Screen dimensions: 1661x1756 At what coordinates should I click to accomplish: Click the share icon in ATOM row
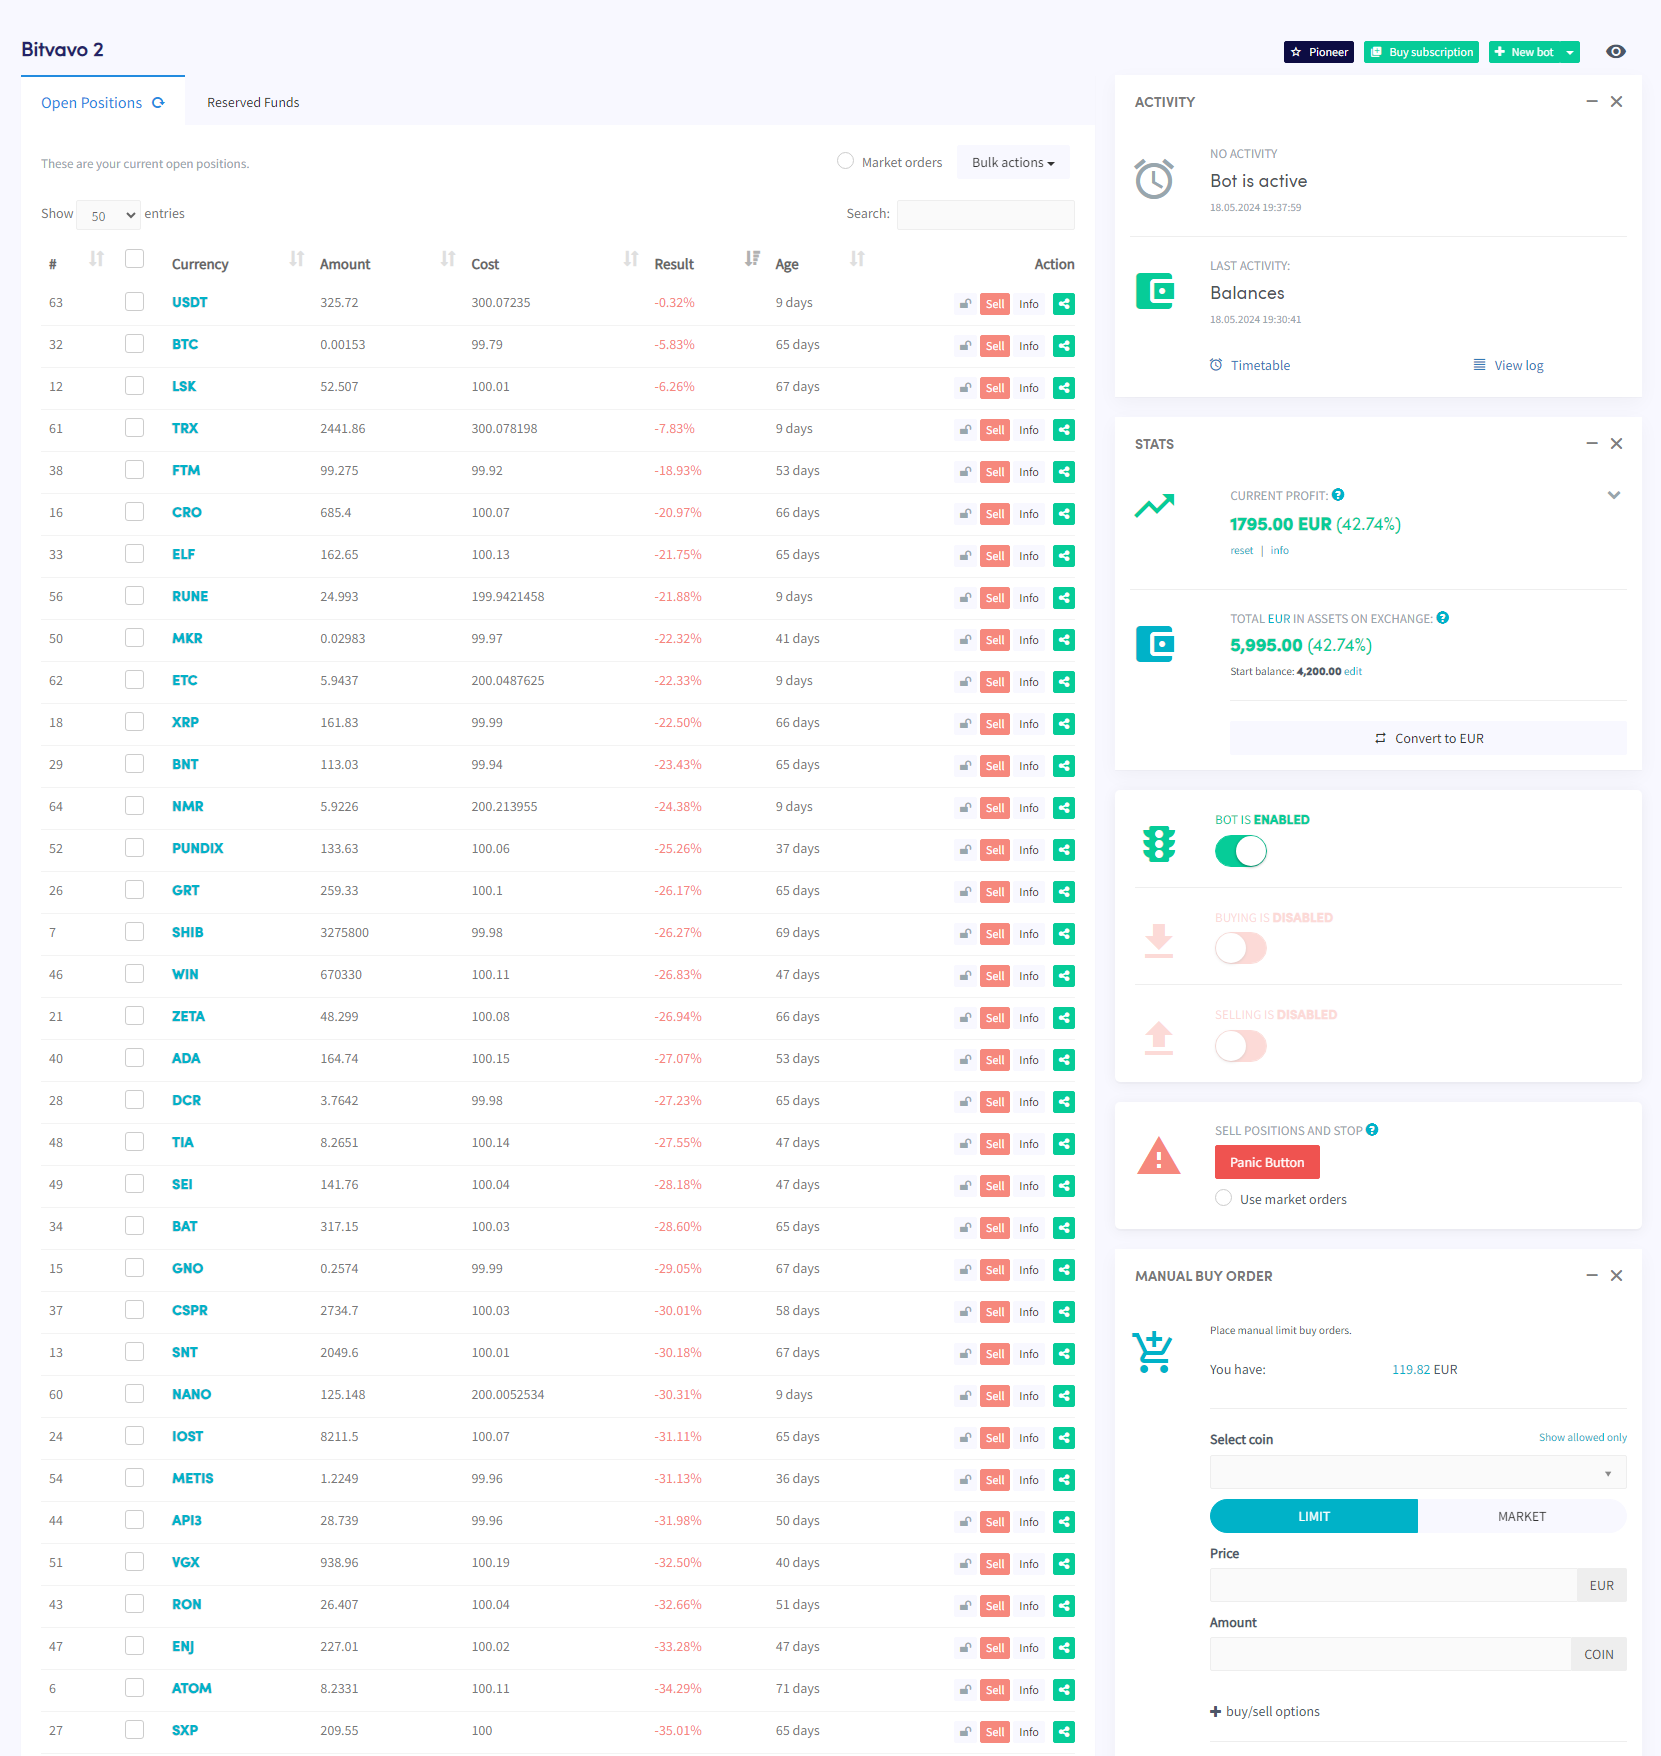pos(1064,1690)
